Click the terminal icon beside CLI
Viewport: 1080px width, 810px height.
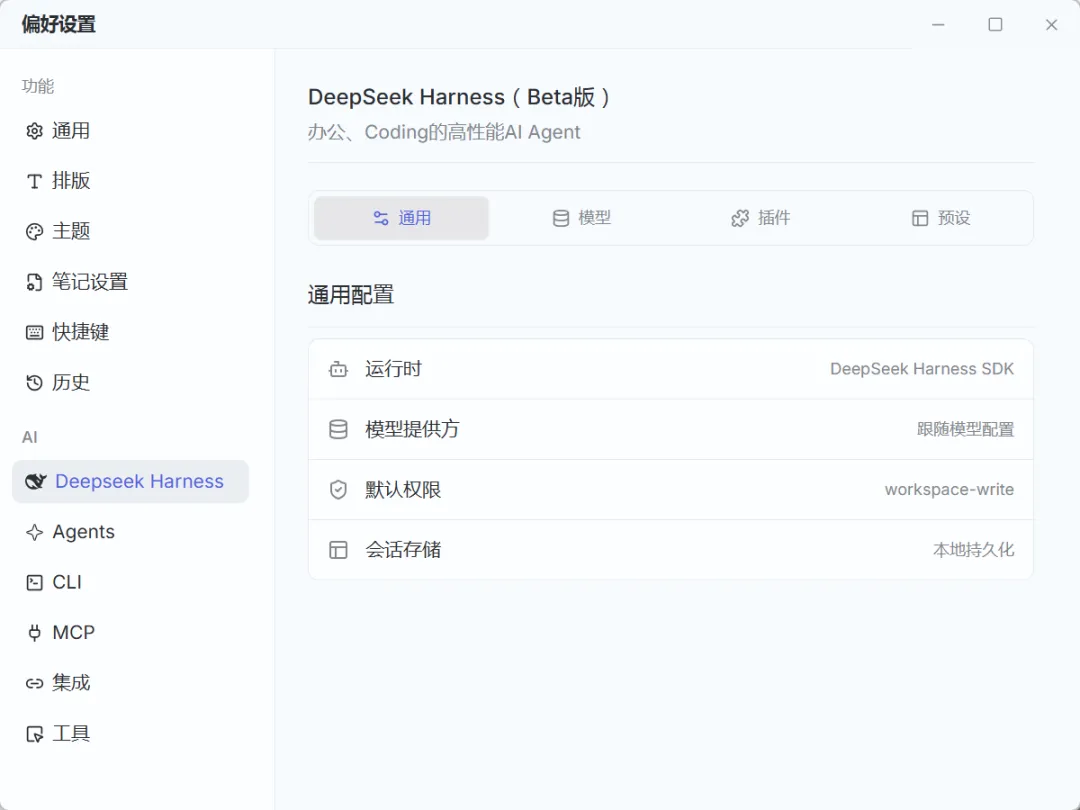[x=34, y=583]
